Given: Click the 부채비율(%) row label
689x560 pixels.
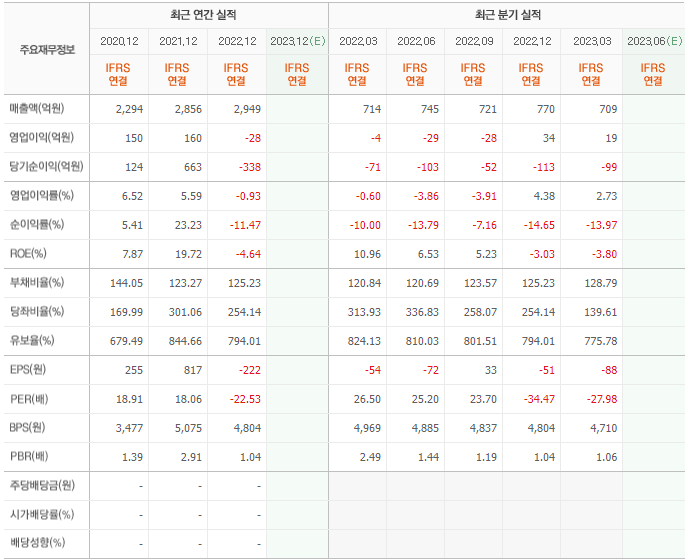Looking at the screenshot, I should tap(37, 282).
